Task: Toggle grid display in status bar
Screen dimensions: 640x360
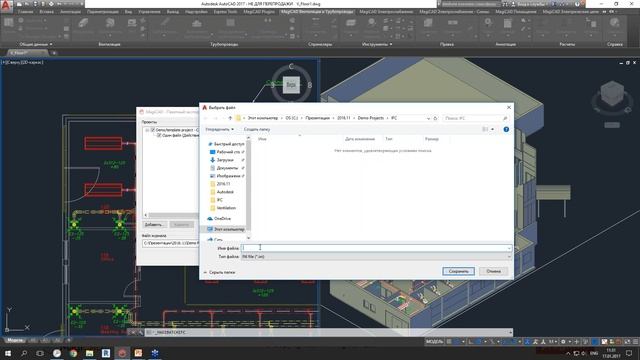Action: 449,342
